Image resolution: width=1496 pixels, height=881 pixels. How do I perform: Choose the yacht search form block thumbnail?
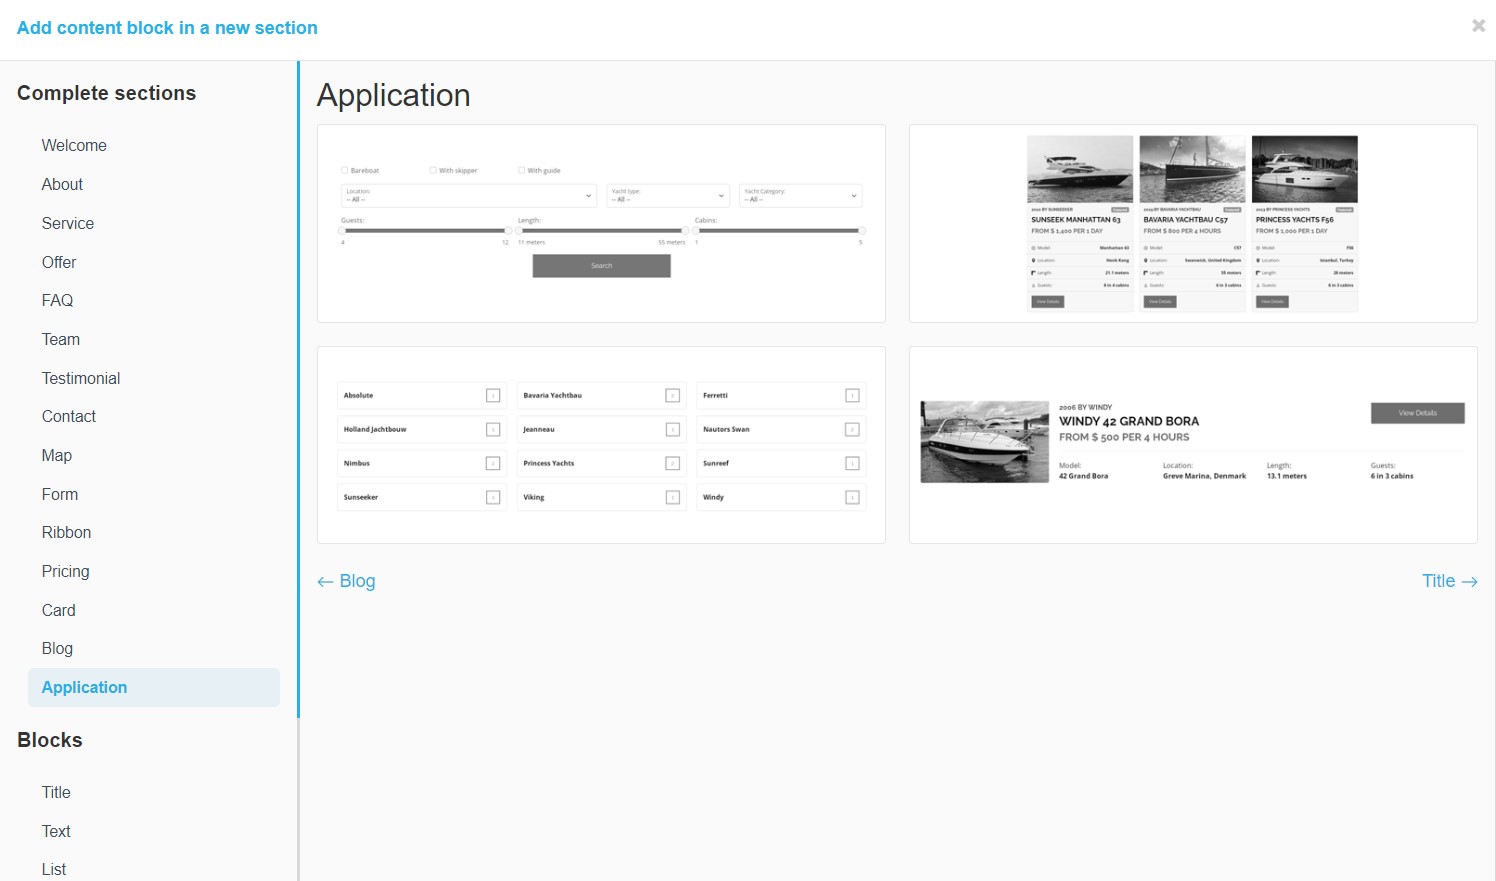click(x=601, y=223)
